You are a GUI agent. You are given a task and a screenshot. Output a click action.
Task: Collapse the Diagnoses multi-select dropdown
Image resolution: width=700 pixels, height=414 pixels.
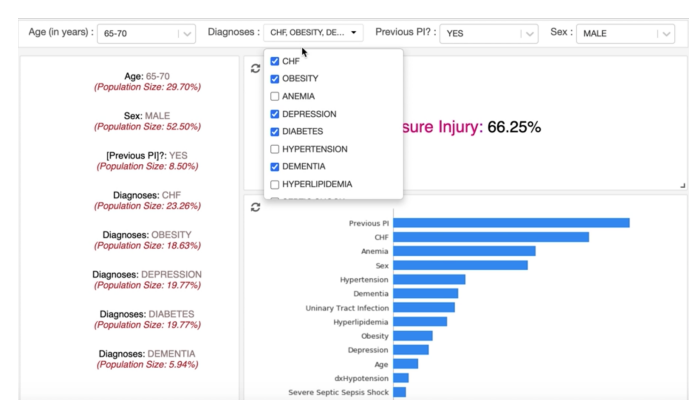pyautogui.click(x=313, y=33)
